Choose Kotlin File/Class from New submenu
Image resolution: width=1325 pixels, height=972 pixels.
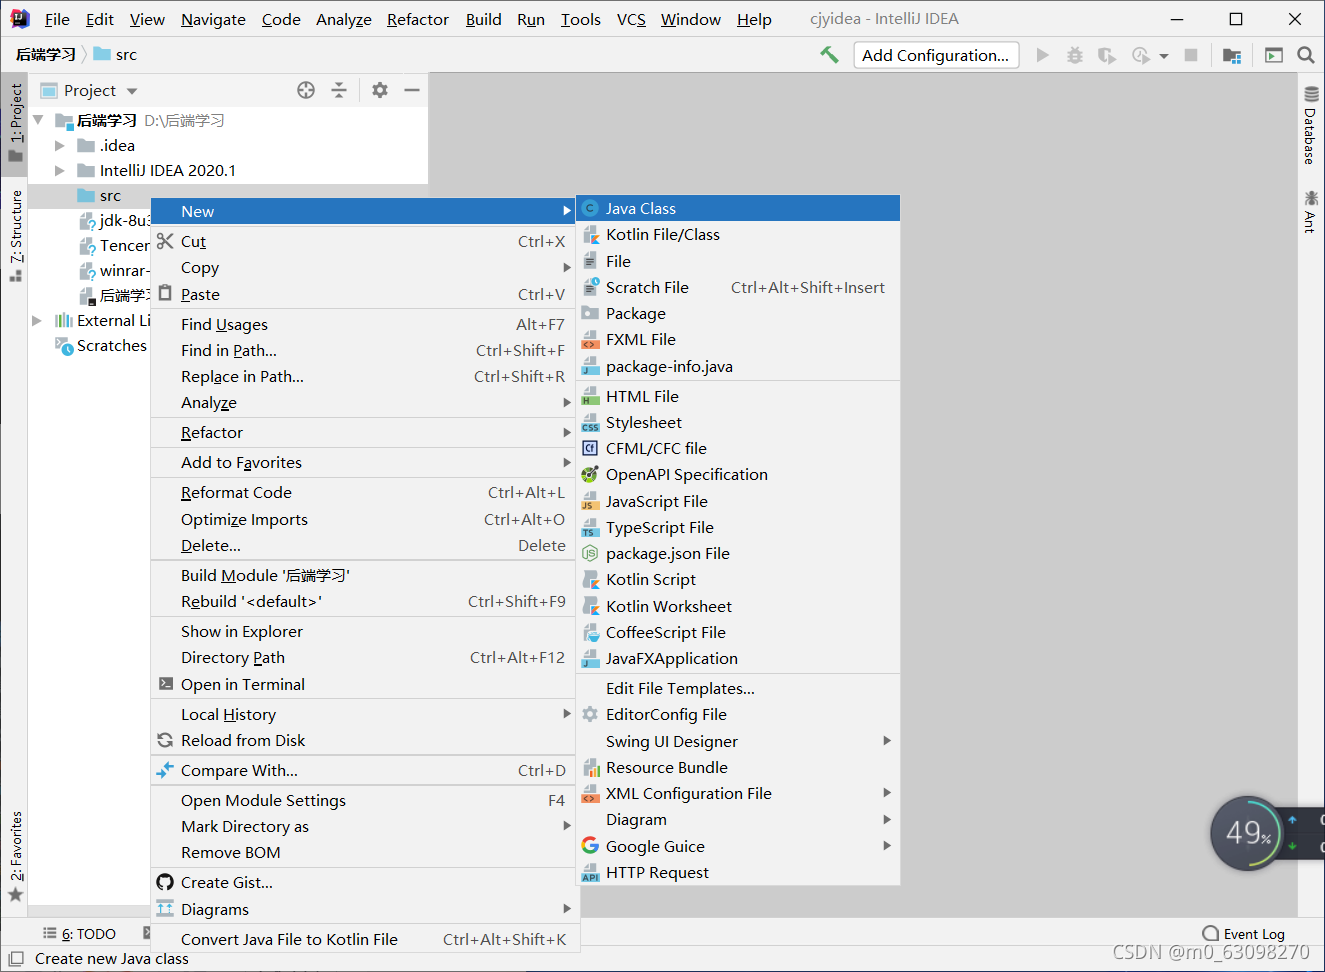pyautogui.click(x=738, y=234)
